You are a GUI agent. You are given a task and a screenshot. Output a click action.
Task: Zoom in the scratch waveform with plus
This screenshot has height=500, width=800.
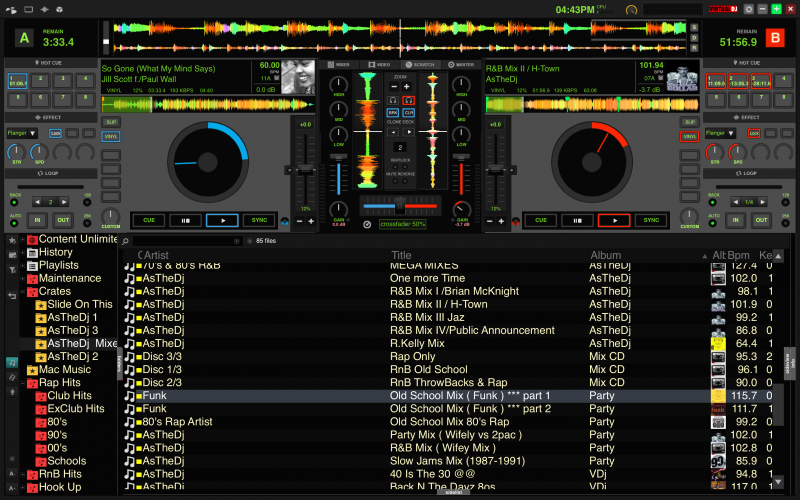click(x=407, y=87)
